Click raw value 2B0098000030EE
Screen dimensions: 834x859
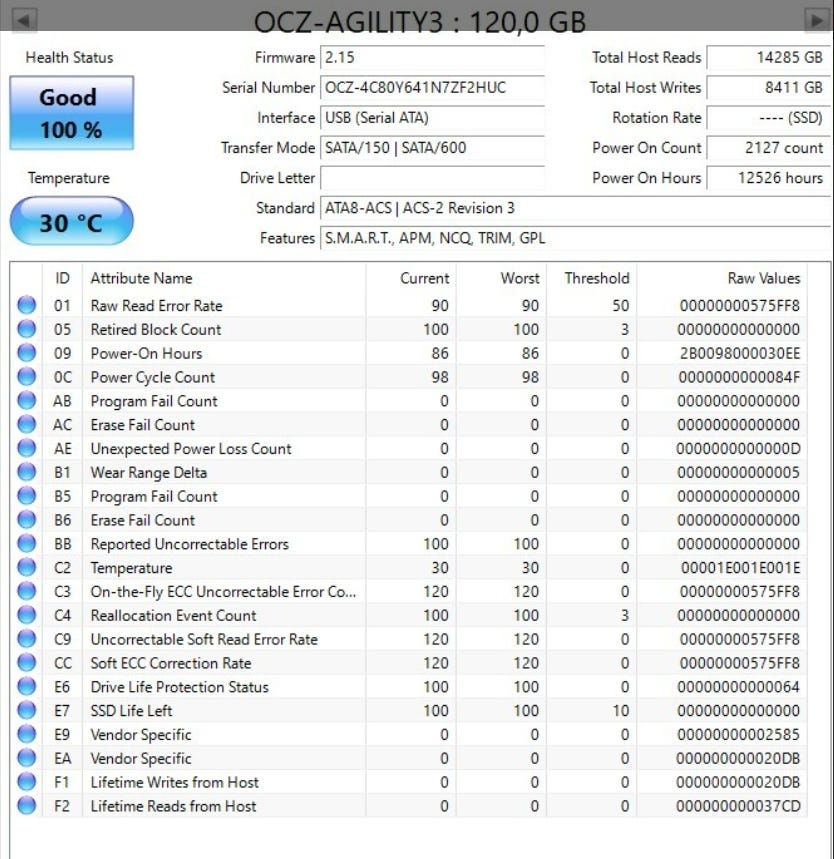click(740, 353)
